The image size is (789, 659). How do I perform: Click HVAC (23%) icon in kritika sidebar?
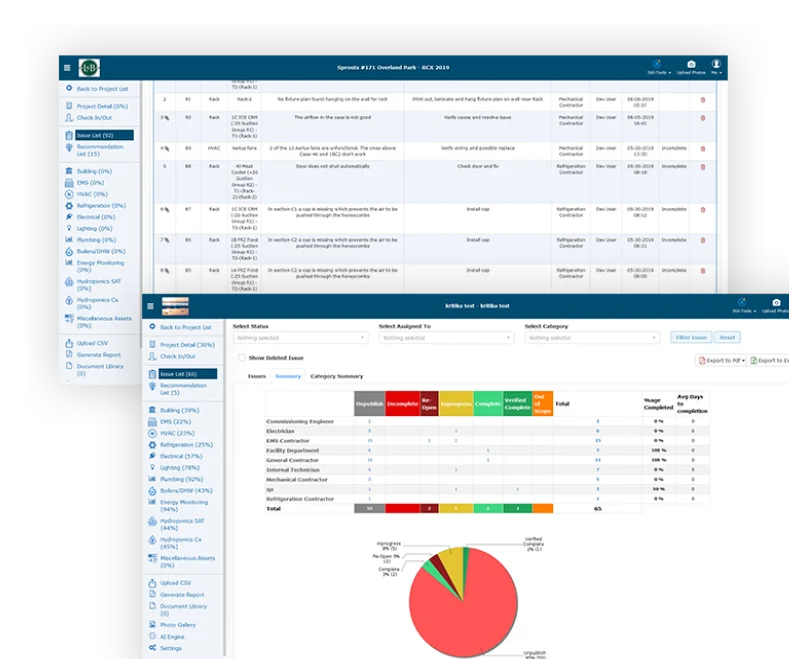[152, 433]
